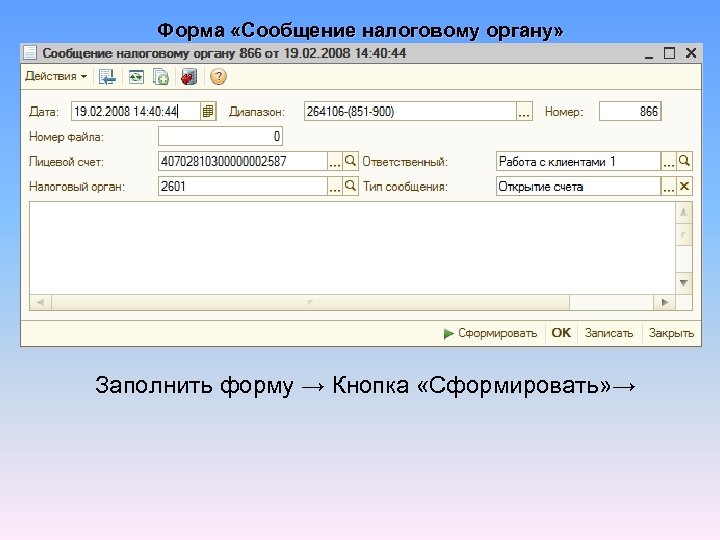Click the horizontal scrollbar right arrow
720x540 pixels.
tap(664, 302)
